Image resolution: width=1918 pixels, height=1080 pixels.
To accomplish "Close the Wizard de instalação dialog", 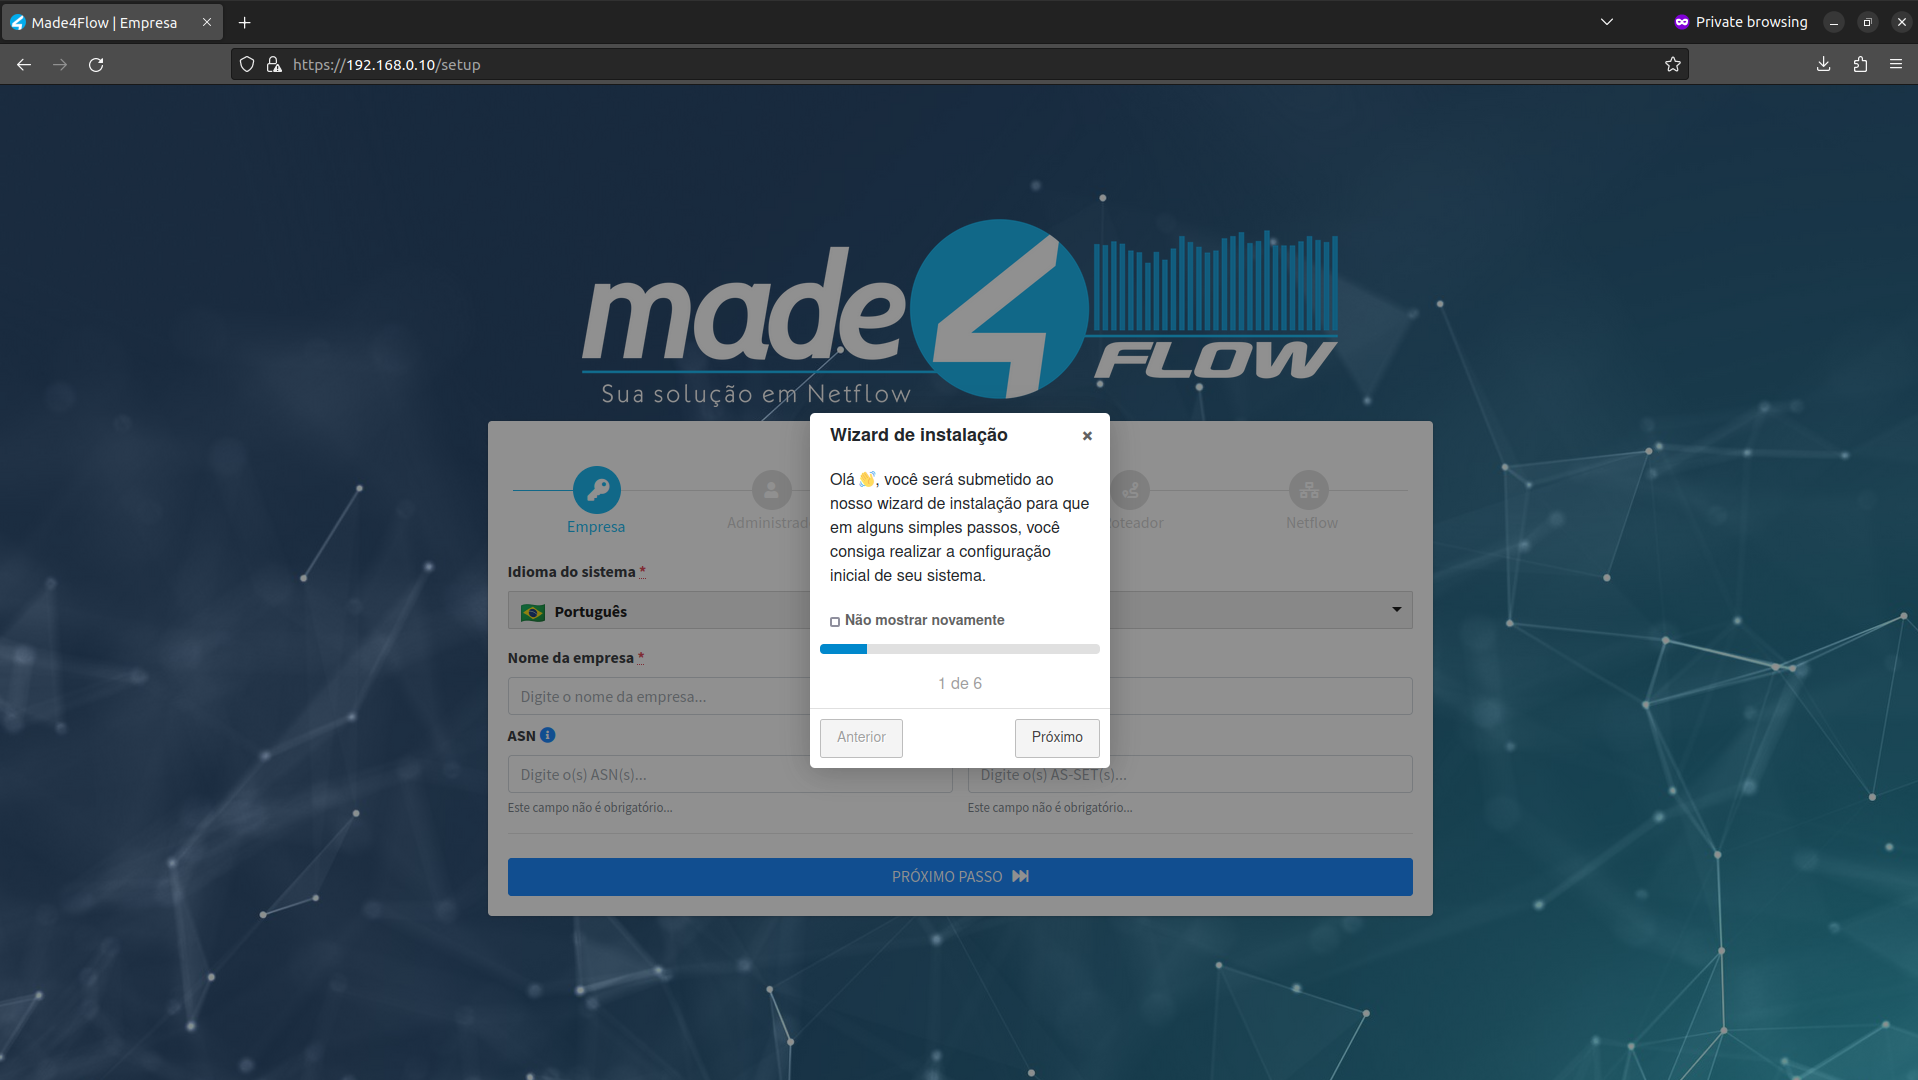I will click(1087, 436).
